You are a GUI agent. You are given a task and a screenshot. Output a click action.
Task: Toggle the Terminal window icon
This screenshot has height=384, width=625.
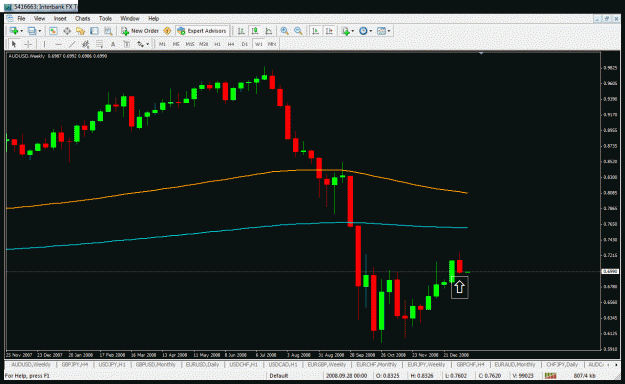coord(94,31)
